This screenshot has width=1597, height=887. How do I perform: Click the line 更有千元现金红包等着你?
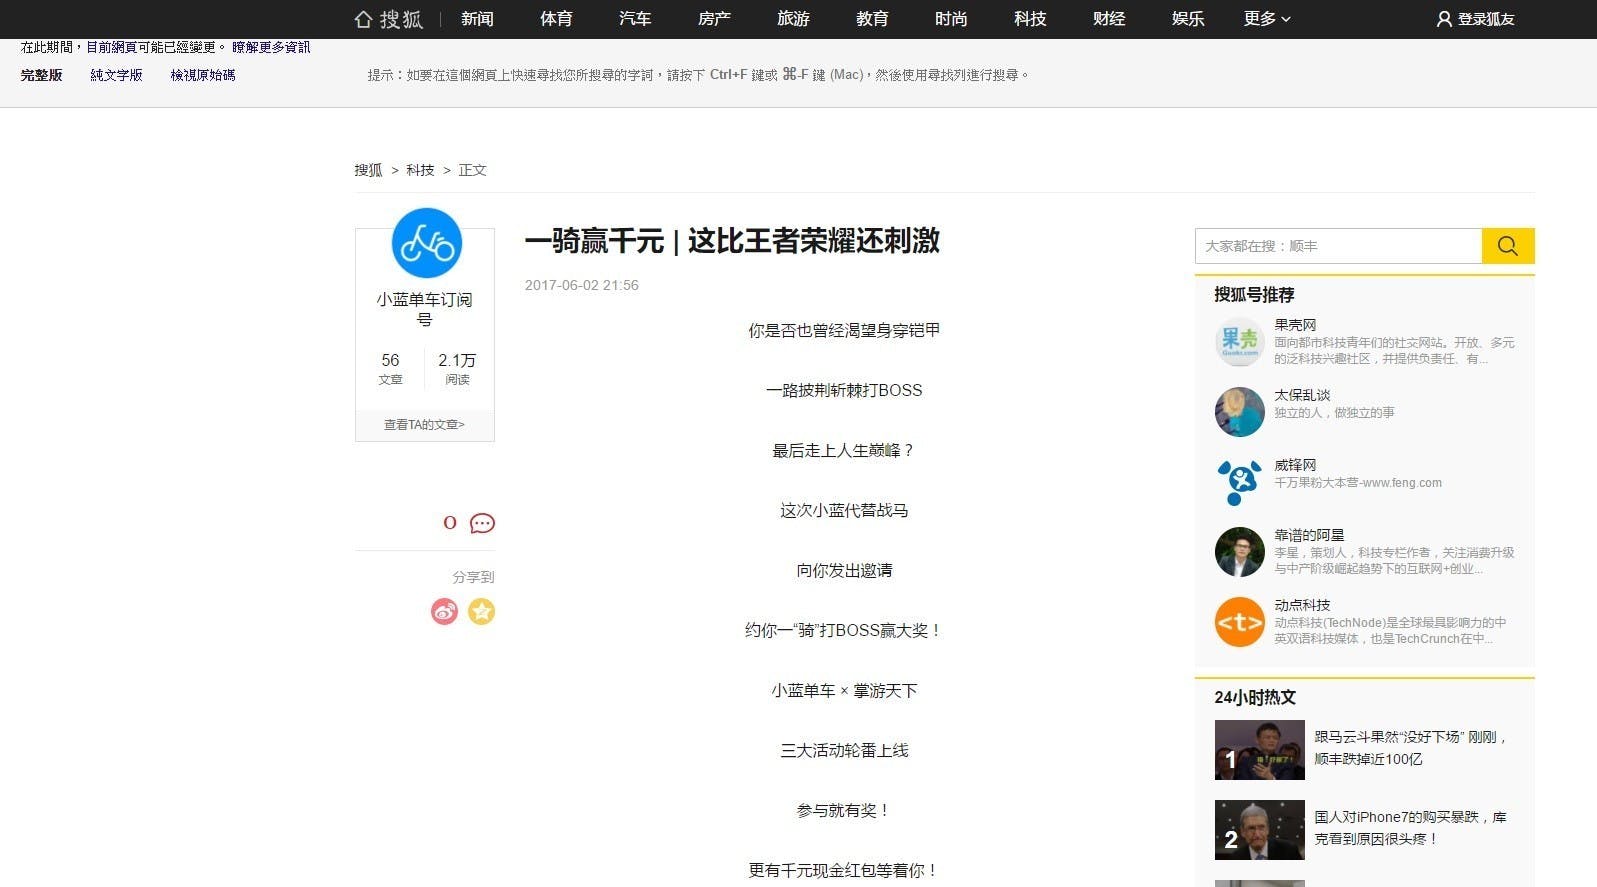pyautogui.click(x=844, y=871)
